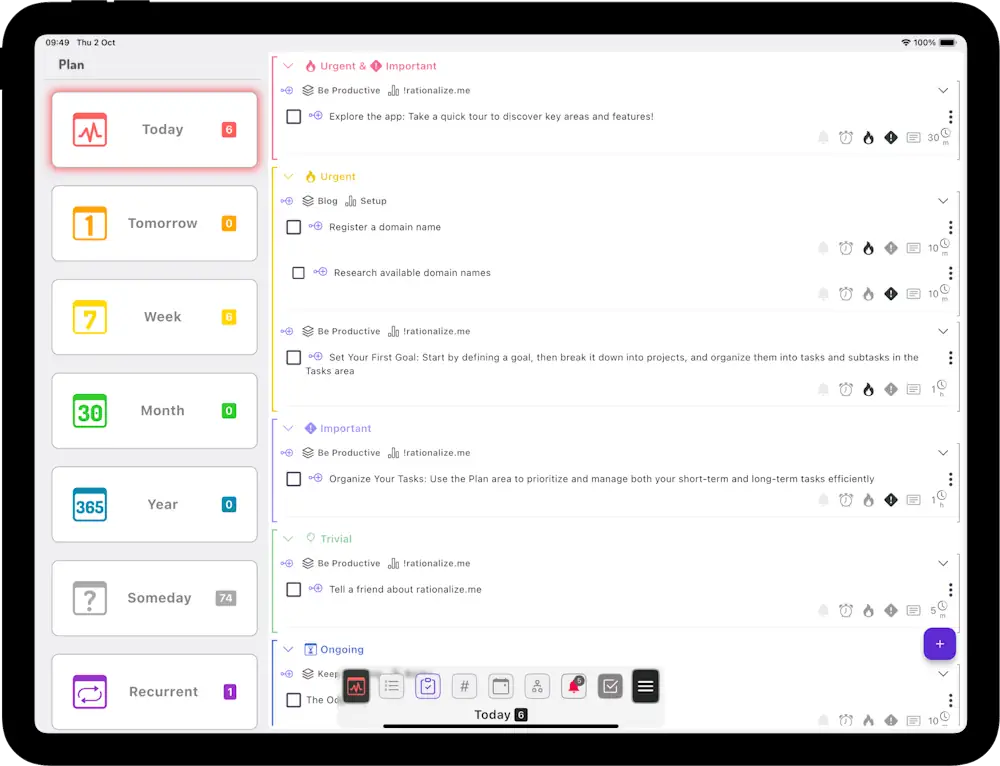Viewport: 1000px width, 766px height.
Task: Tick the 'Tell a friend about rationalize.me' checkbox
Action: coord(294,590)
